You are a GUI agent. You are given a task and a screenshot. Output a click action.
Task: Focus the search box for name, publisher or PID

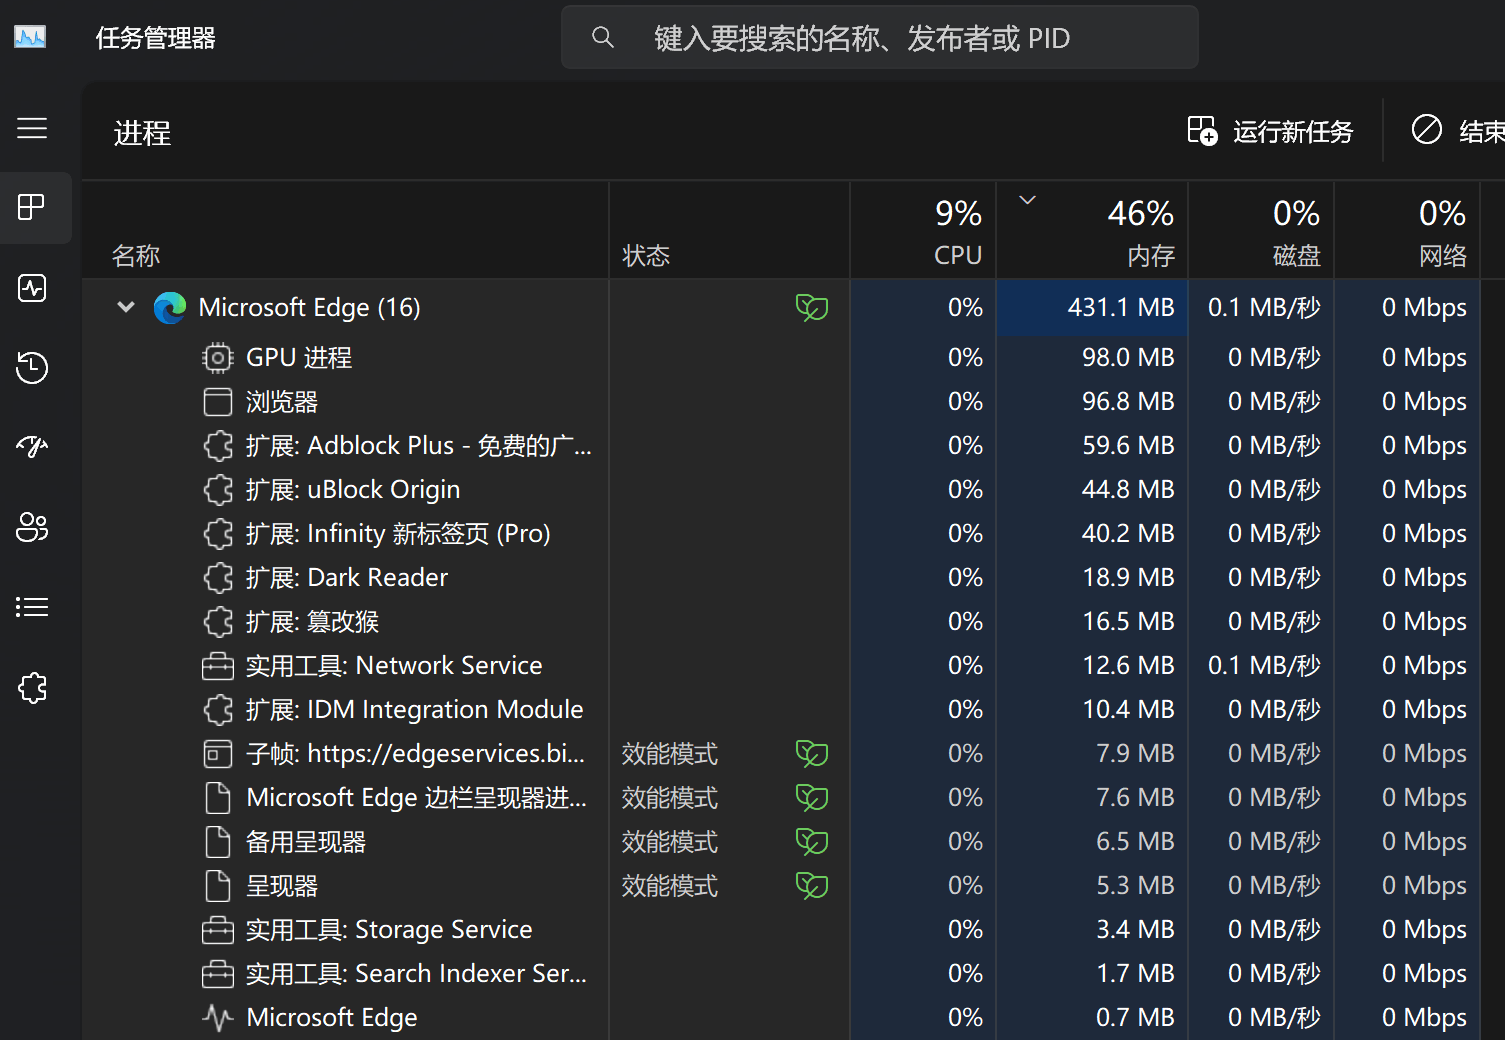(880, 38)
